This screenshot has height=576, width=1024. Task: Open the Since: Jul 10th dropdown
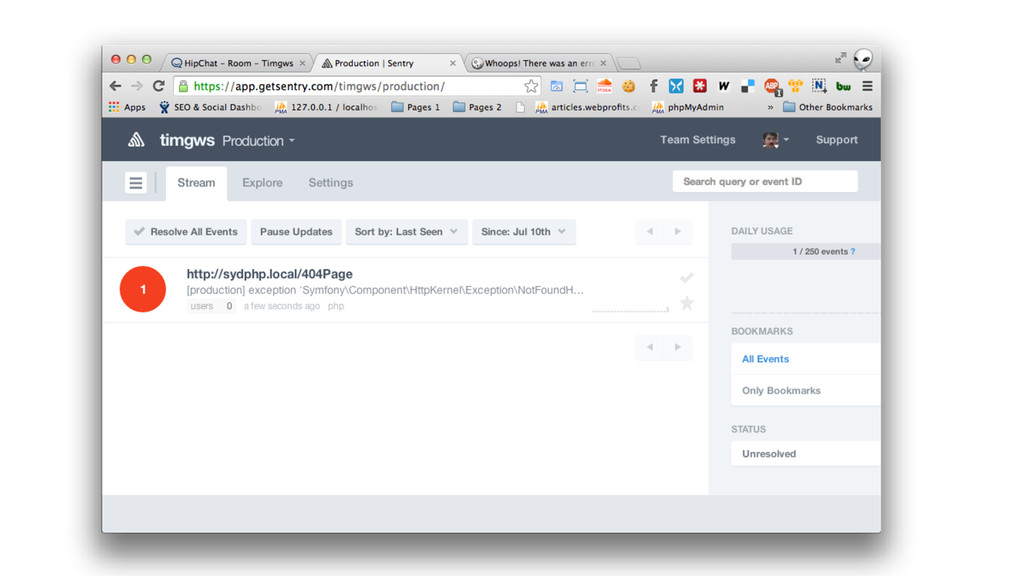(524, 232)
